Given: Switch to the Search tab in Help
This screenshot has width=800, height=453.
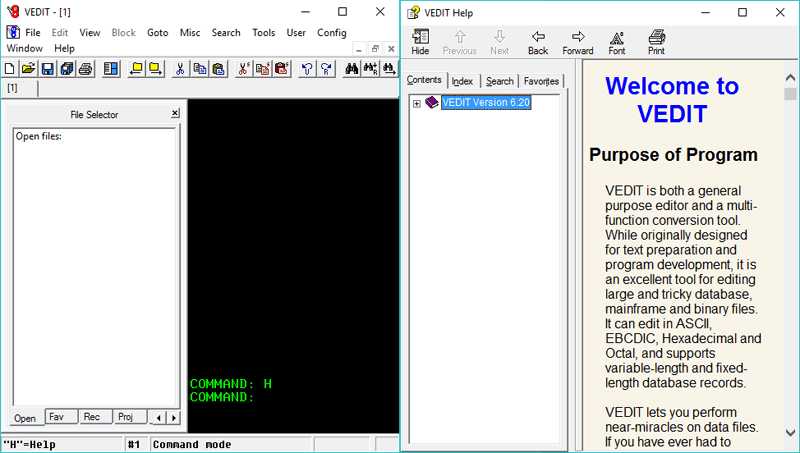Looking at the screenshot, I should [499, 81].
